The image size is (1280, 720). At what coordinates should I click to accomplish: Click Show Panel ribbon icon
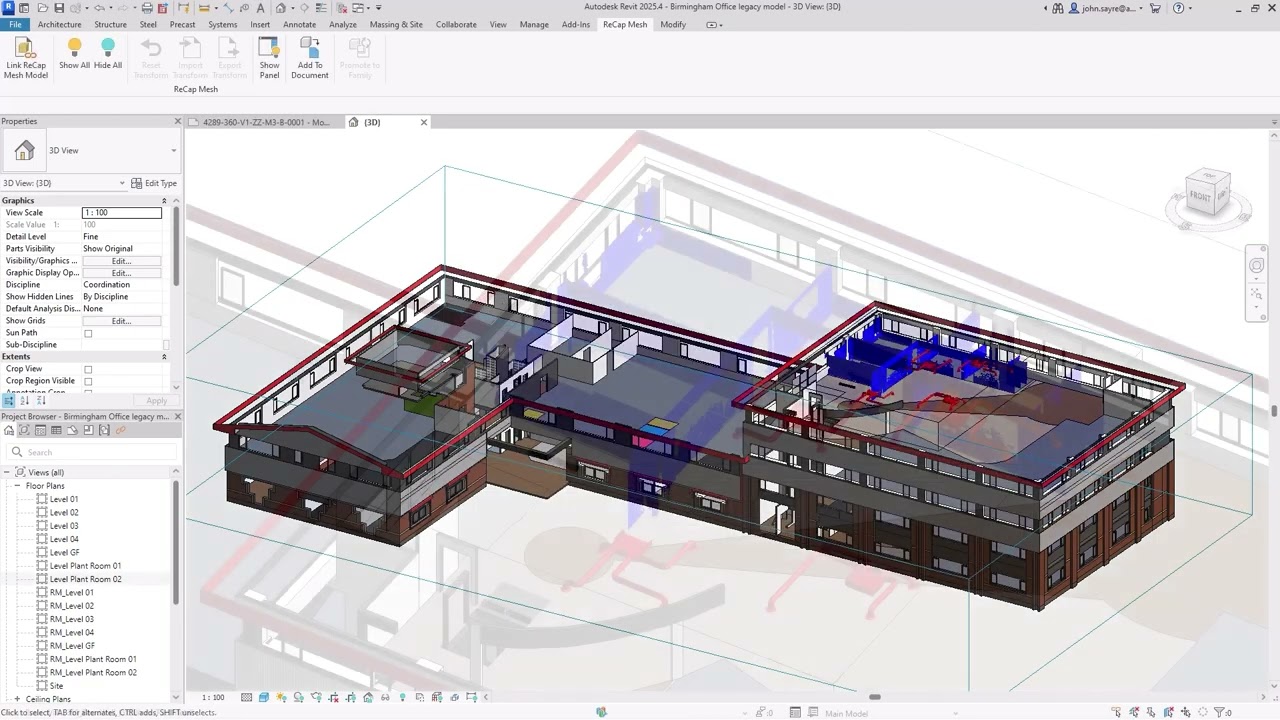click(x=269, y=48)
